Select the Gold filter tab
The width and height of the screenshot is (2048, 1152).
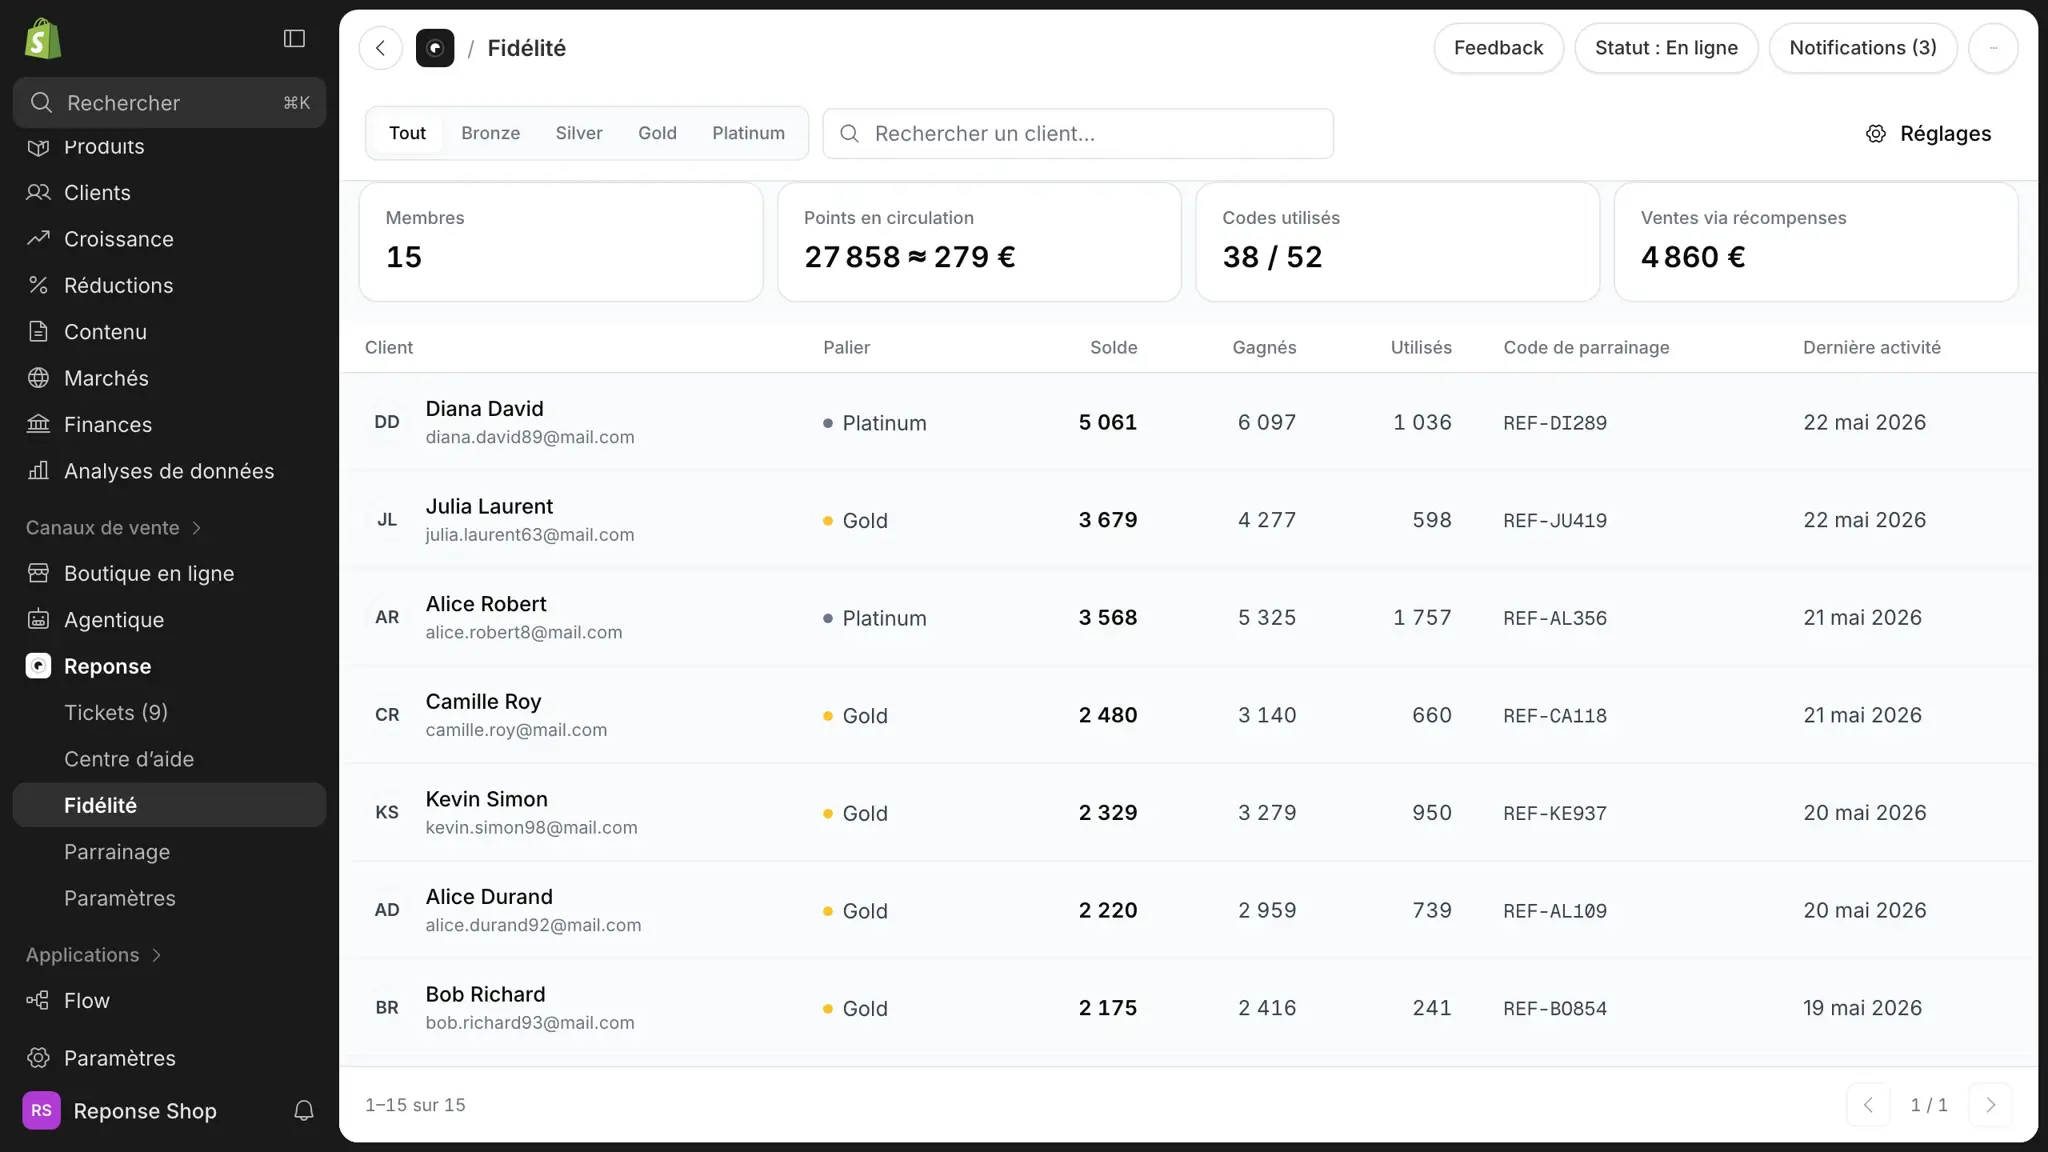tap(657, 133)
